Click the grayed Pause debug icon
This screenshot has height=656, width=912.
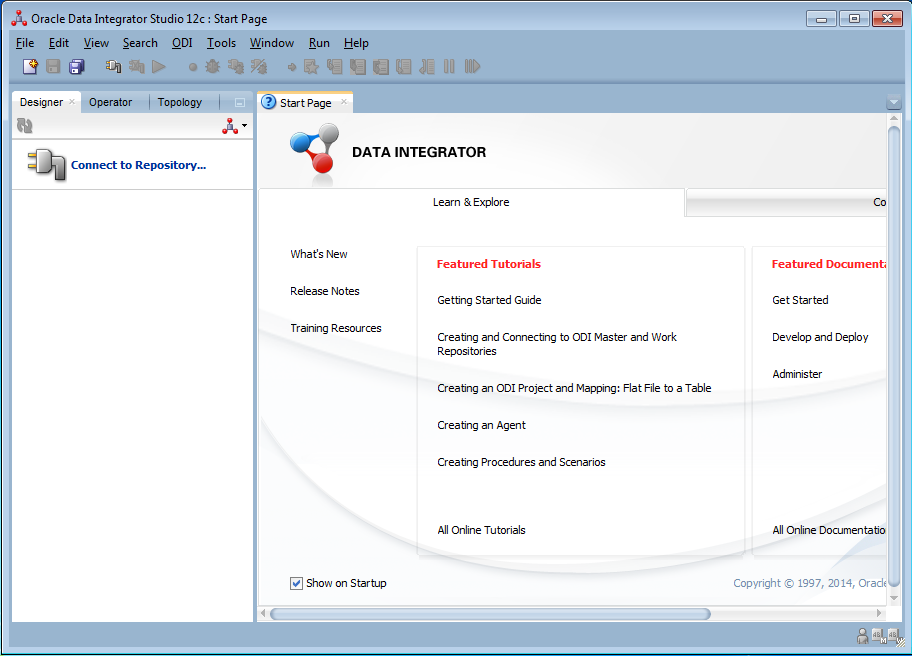[x=449, y=66]
